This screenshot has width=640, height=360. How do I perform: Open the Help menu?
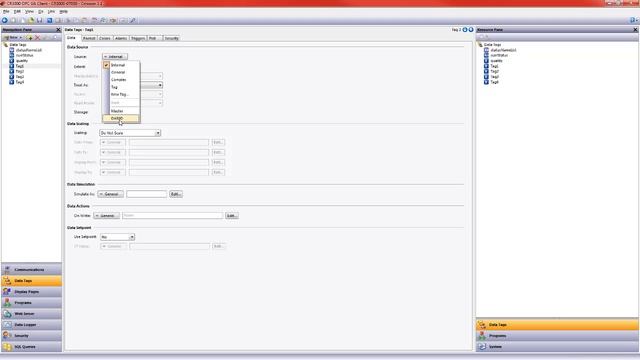tap(63, 11)
